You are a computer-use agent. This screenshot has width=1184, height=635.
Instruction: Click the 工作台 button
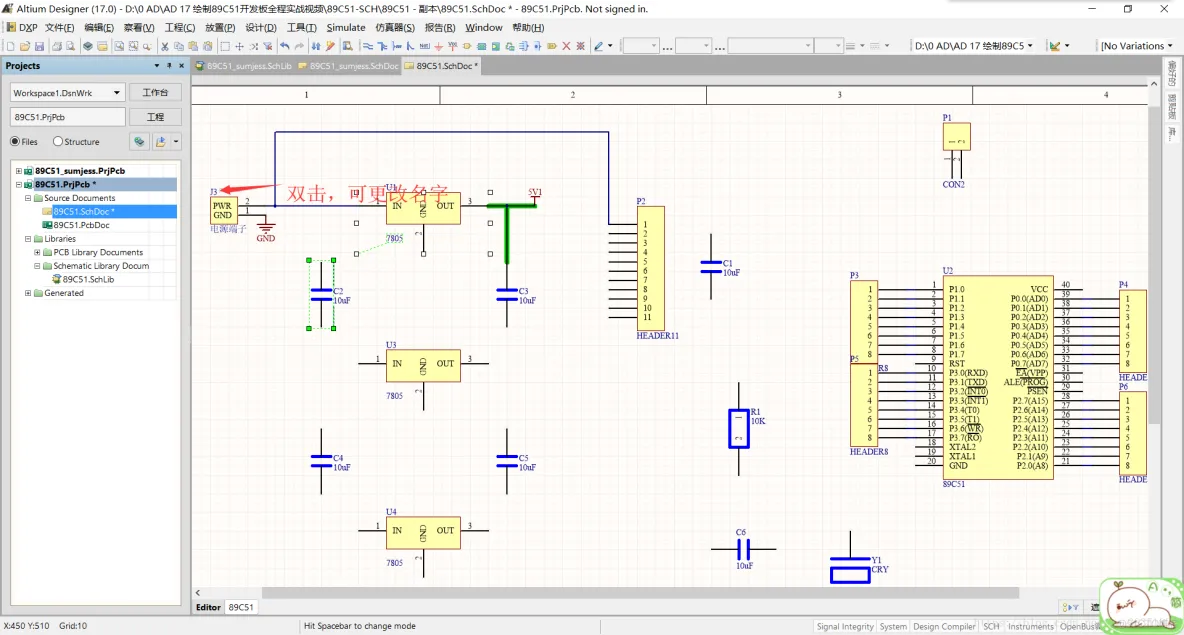click(155, 93)
